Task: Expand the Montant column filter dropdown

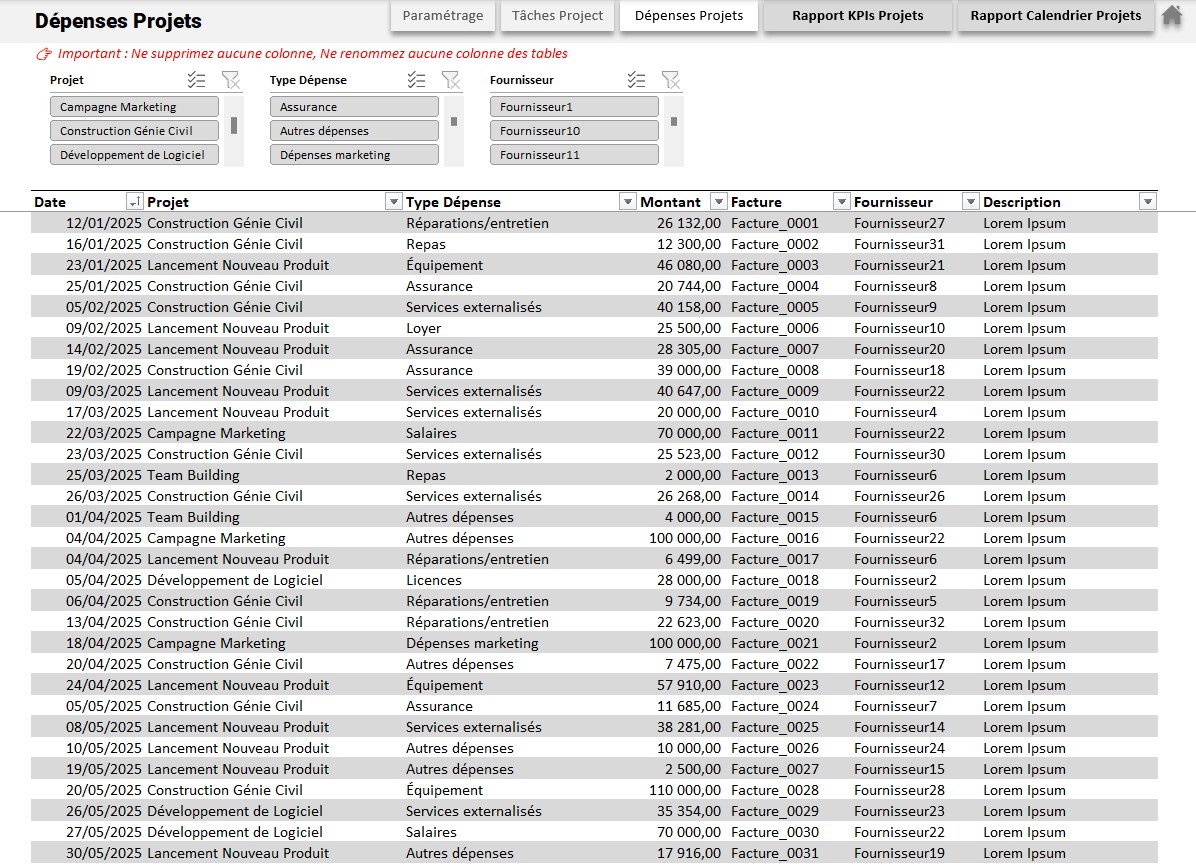Action: click(x=717, y=202)
